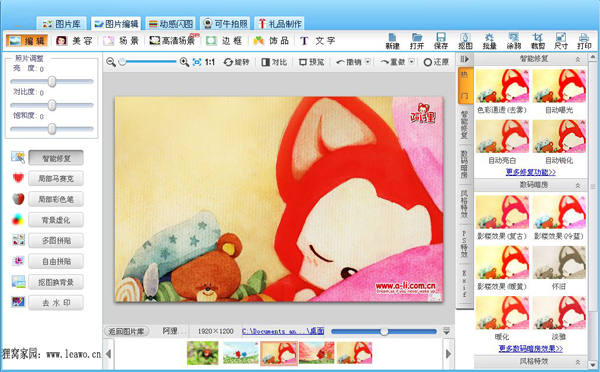Select the 怀旧 sepia effect thumbnail
600x372 pixels.
point(559,263)
